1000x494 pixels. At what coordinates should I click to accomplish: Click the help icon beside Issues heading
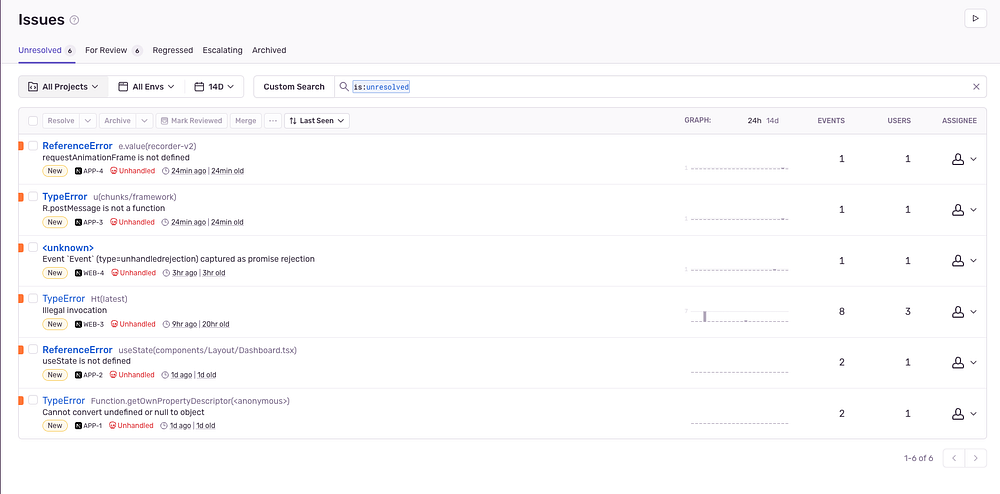(75, 20)
